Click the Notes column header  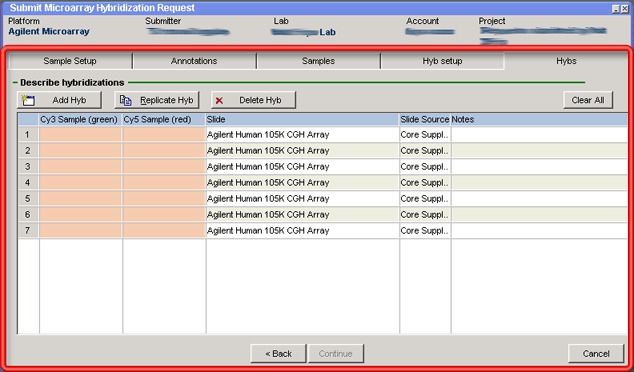pyautogui.click(x=539, y=120)
